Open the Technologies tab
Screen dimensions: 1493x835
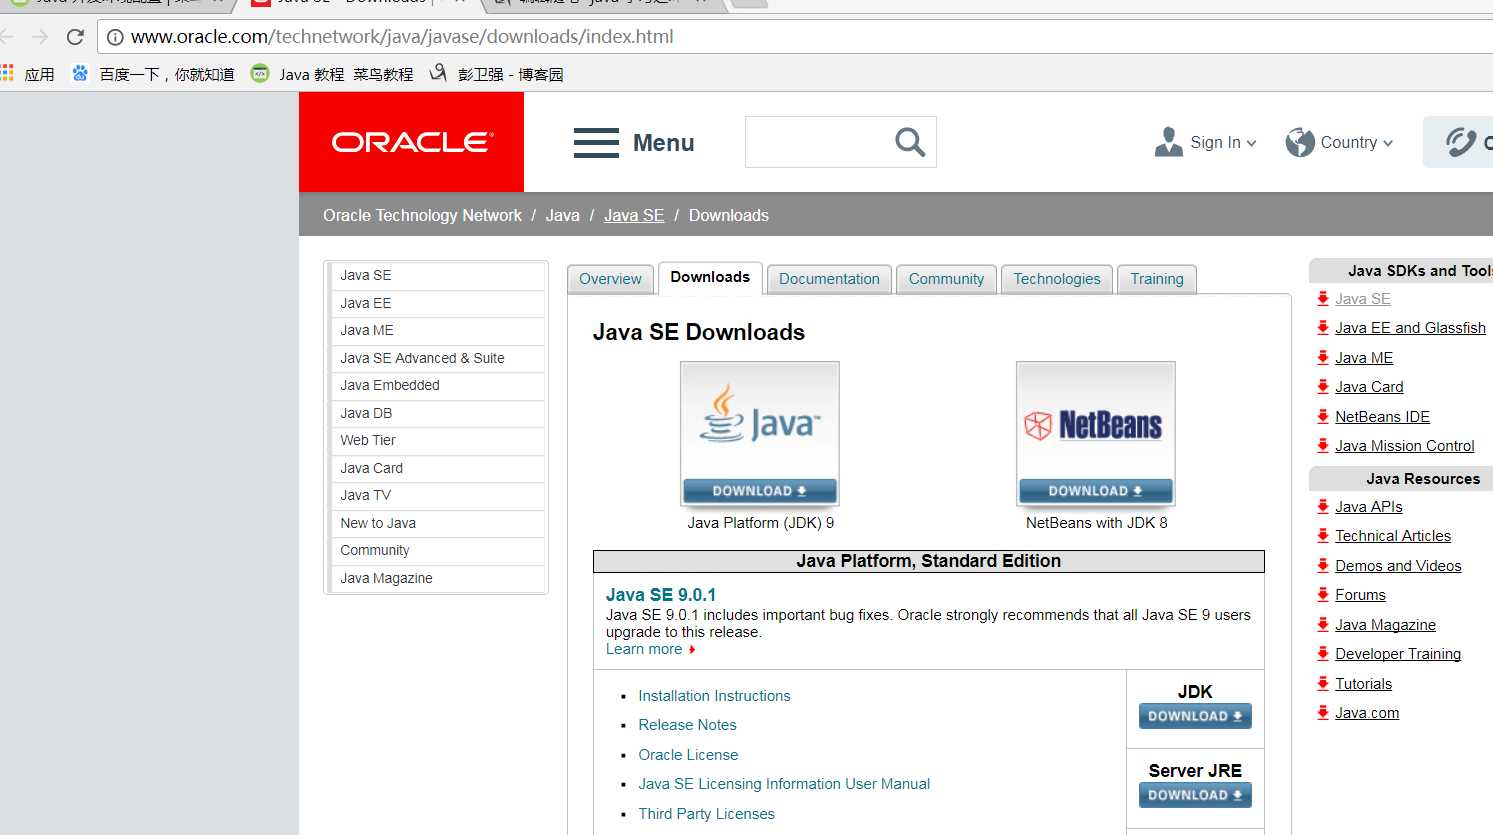point(1057,279)
